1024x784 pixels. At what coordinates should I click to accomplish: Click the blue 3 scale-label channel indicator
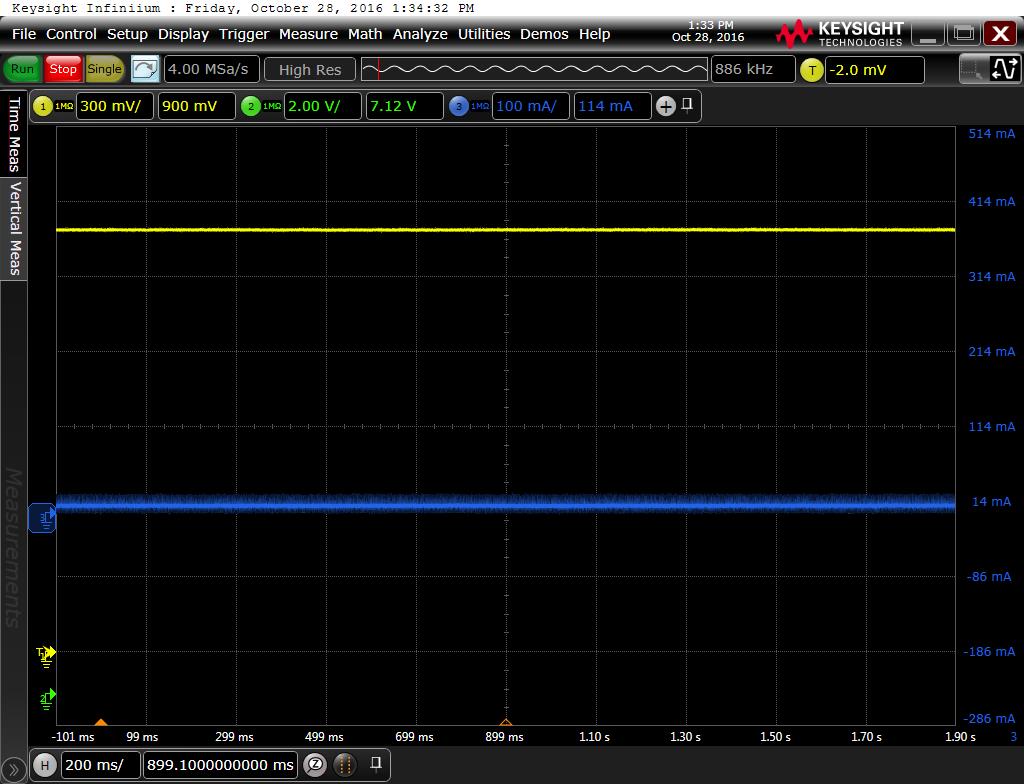1014,736
